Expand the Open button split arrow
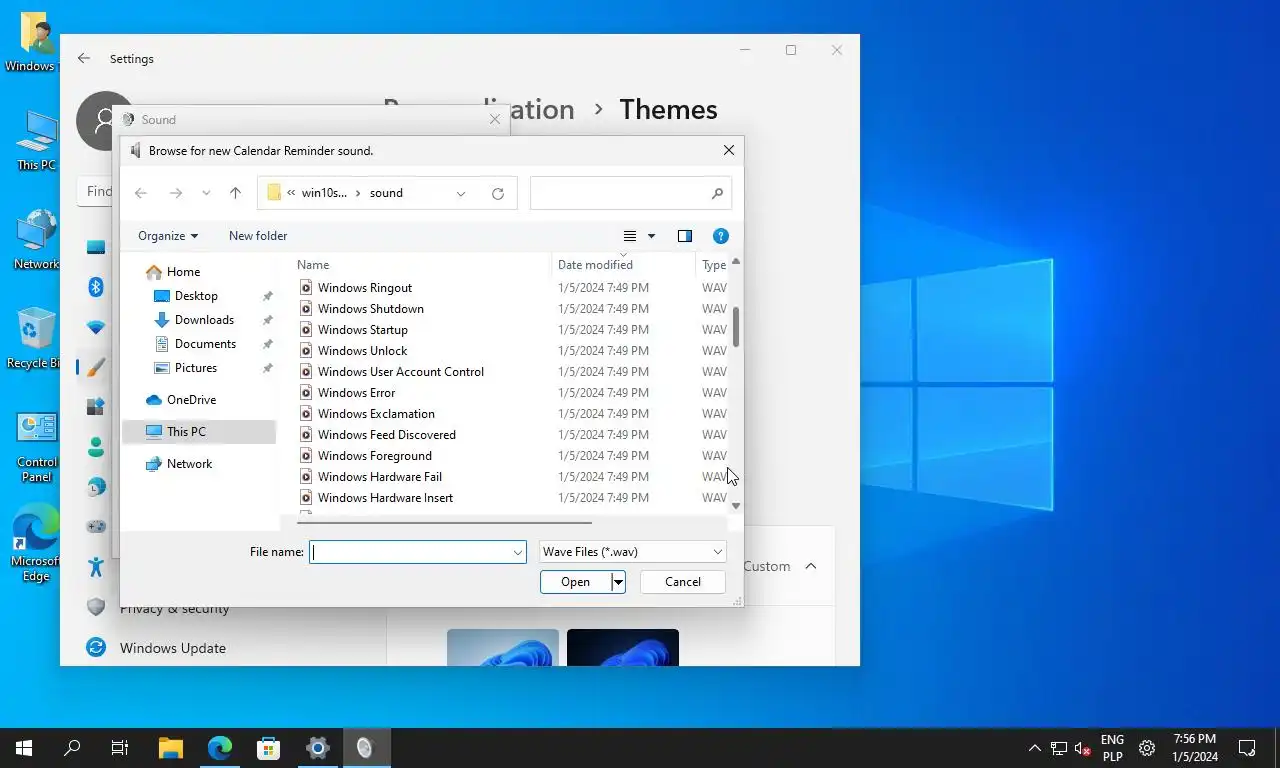The image size is (1280, 768). [x=618, y=582]
